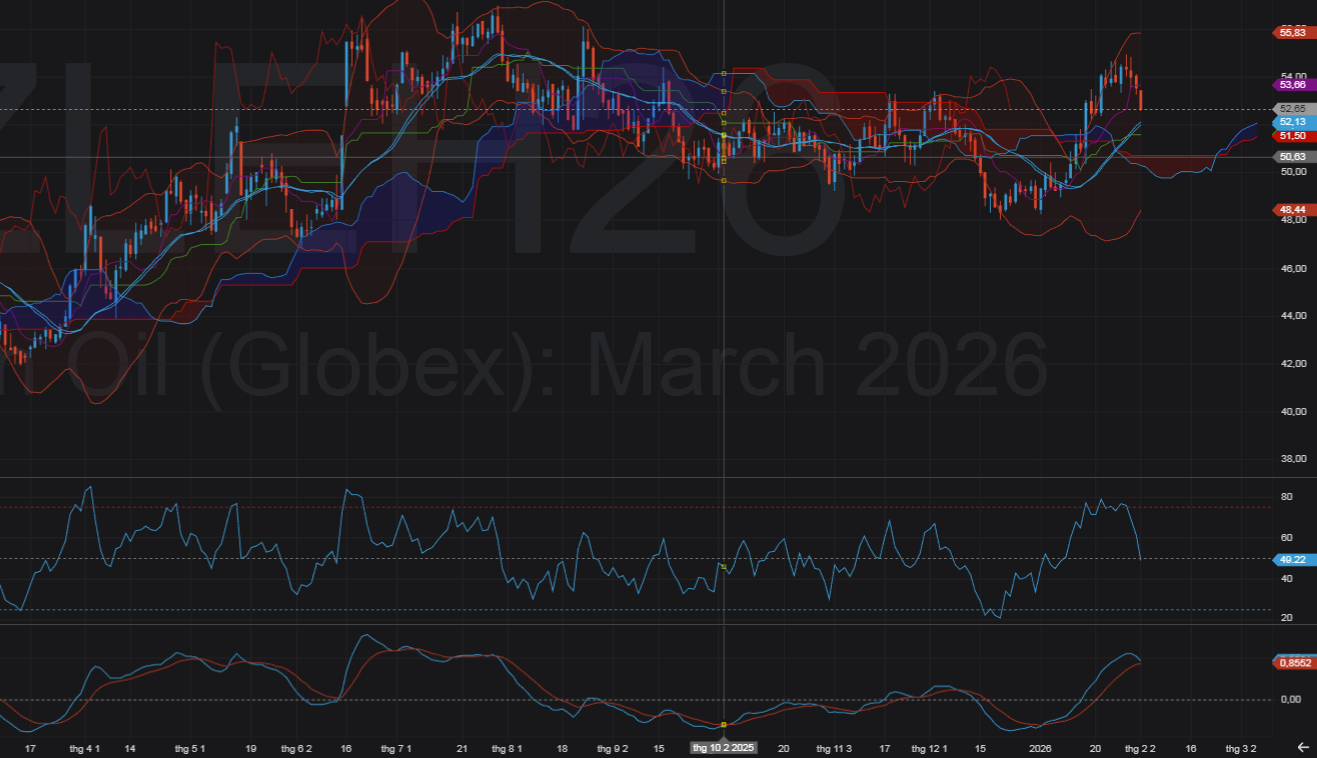Click the red 48,44 lower band label
This screenshot has height=758, width=1317.
point(1293,209)
